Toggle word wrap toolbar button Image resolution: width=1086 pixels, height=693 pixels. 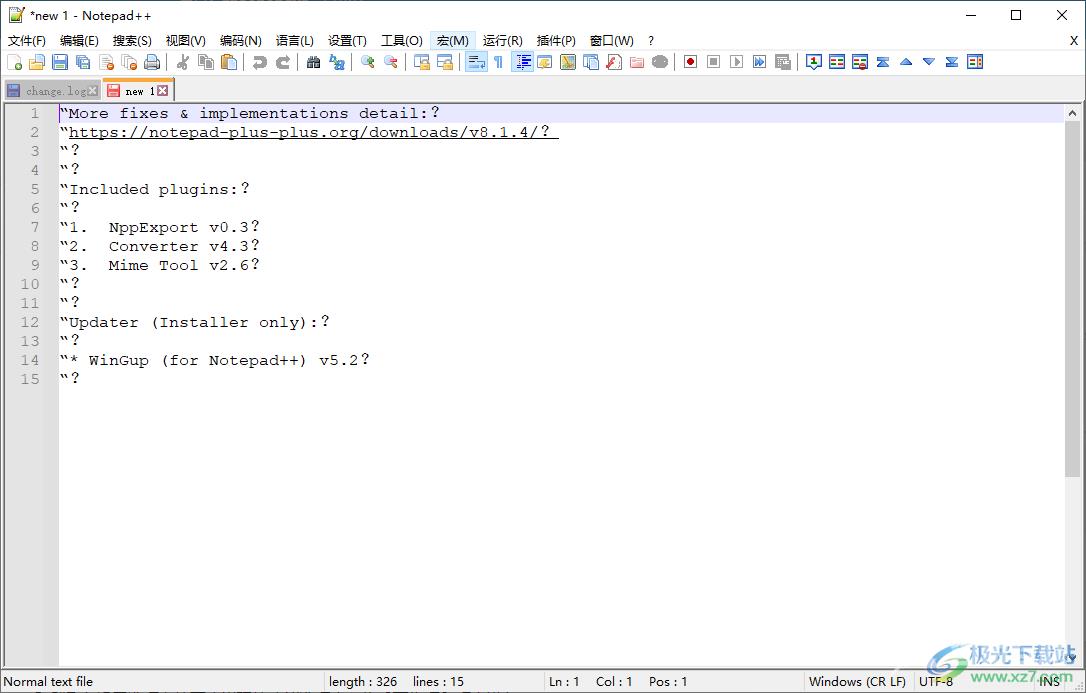pyautogui.click(x=476, y=62)
